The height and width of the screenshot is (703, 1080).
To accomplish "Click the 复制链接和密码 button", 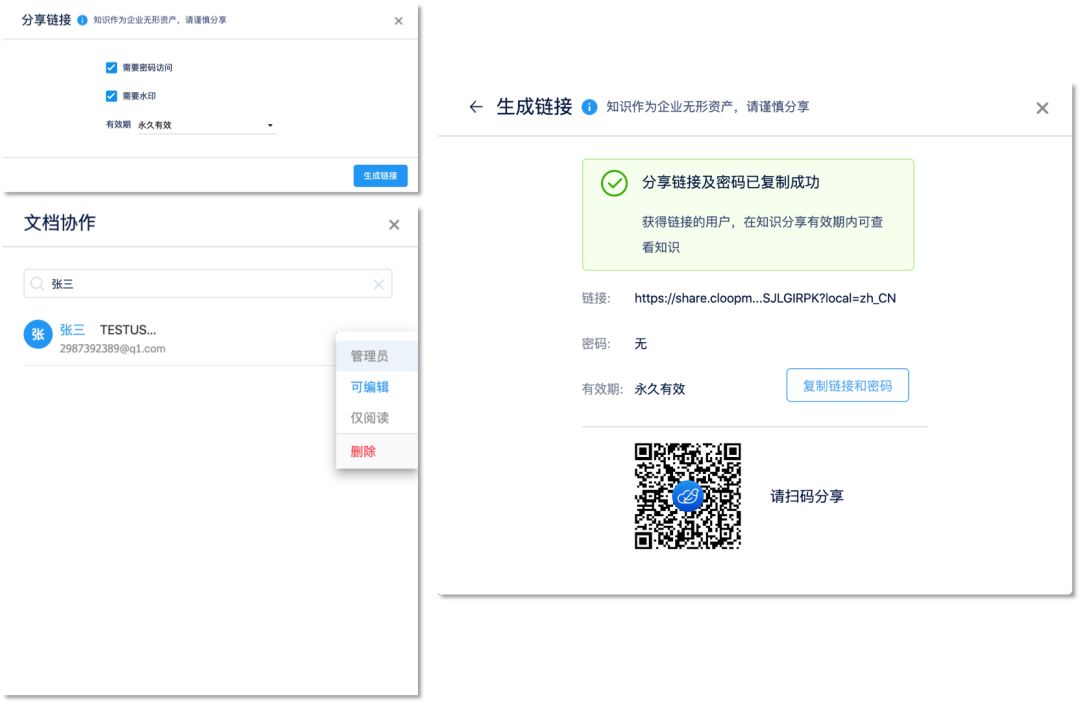I will (x=847, y=385).
